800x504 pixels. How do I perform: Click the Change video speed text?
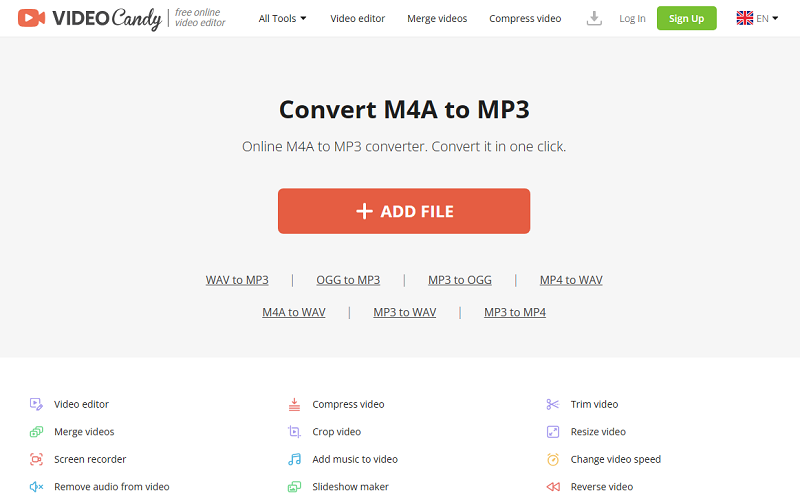tap(616, 459)
